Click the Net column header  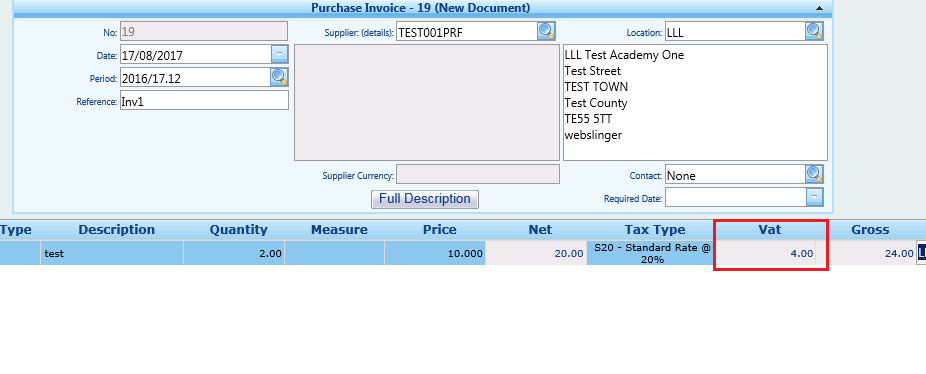tap(540, 230)
